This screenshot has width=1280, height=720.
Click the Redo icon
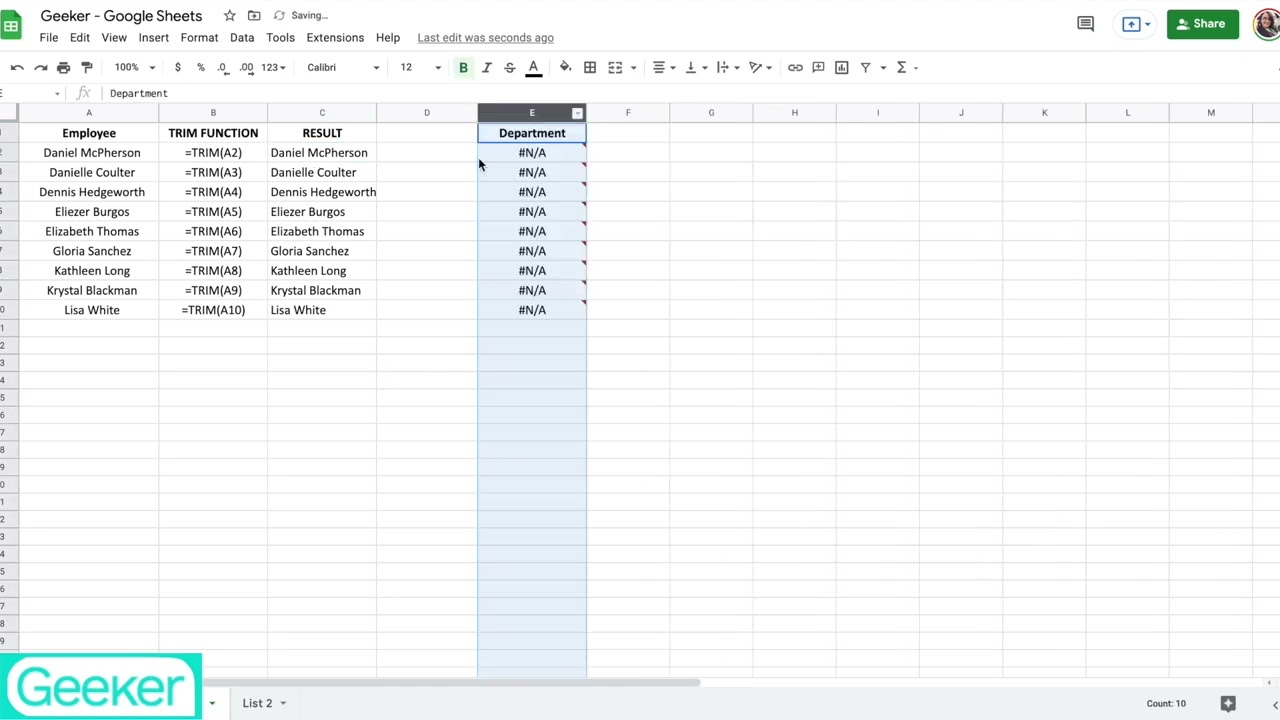pyautogui.click(x=40, y=67)
